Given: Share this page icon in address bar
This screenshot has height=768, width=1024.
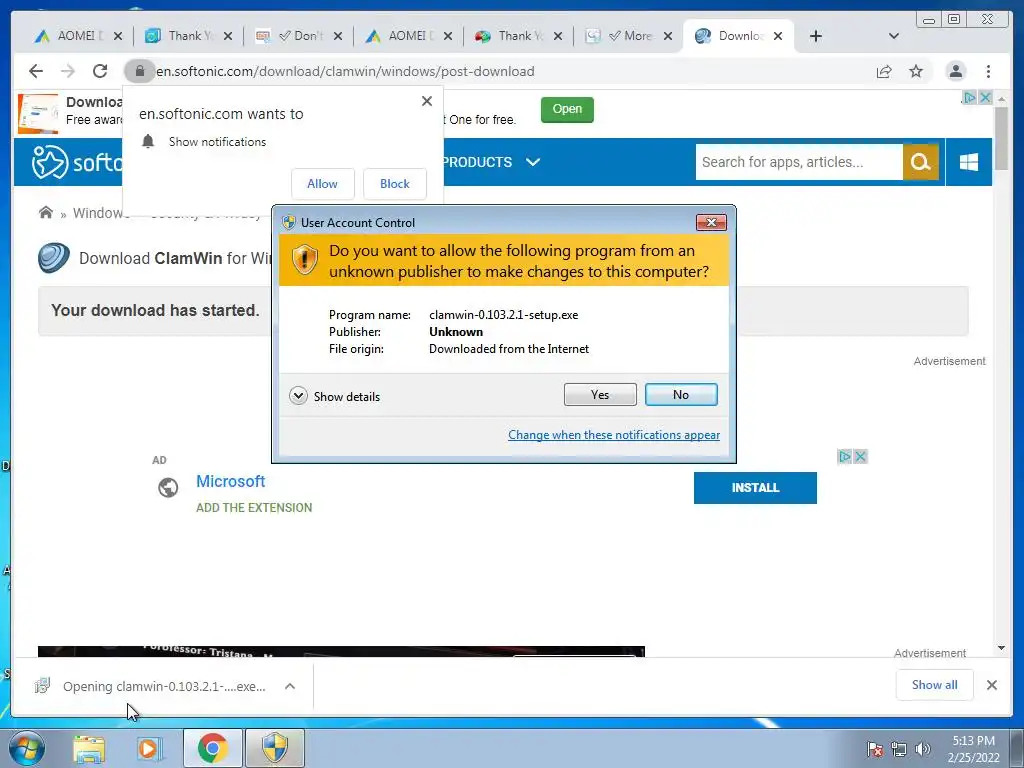Looking at the screenshot, I should (x=884, y=71).
